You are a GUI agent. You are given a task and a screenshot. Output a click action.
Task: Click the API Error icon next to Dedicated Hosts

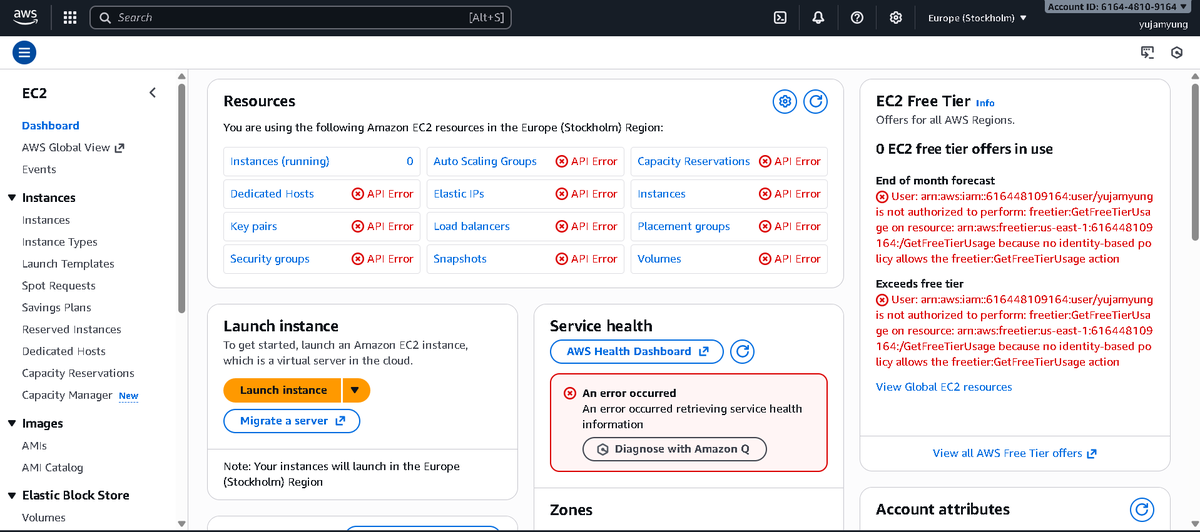(357, 194)
